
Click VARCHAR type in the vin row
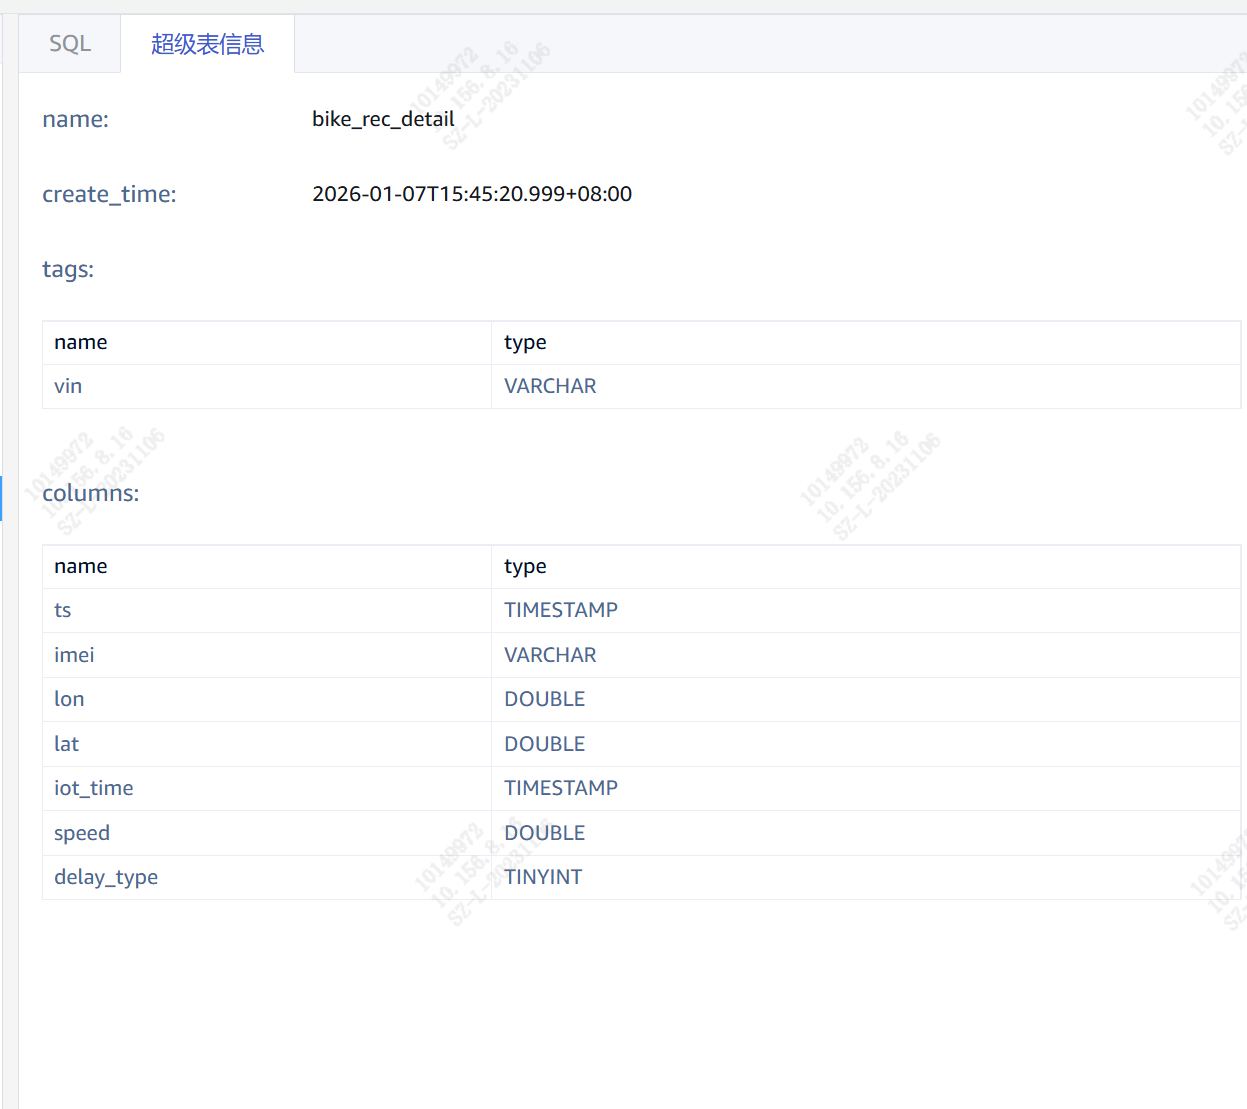(x=550, y=386)
